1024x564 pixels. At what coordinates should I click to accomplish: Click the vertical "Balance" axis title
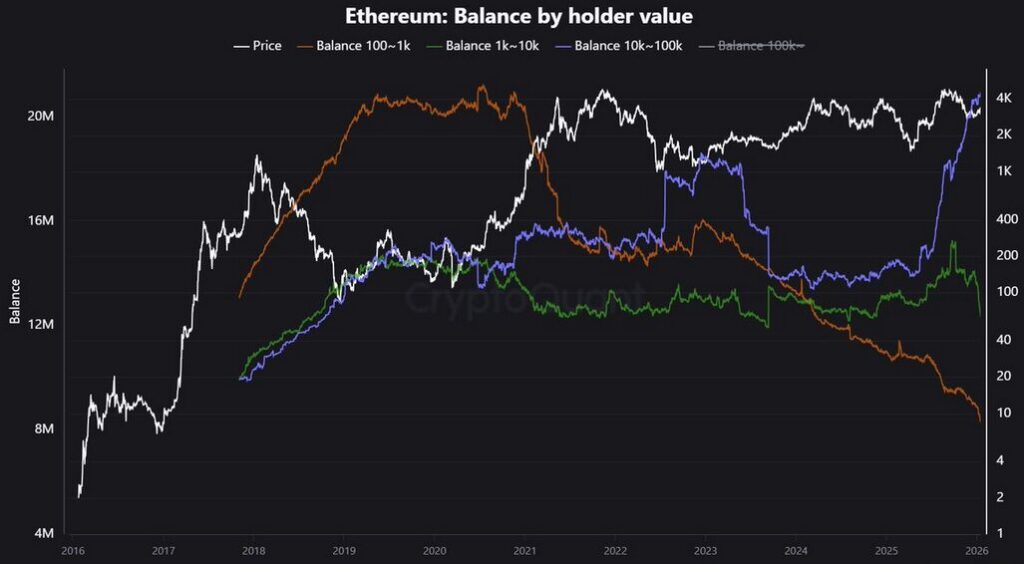pyautogui.click(x=15, y=300)
